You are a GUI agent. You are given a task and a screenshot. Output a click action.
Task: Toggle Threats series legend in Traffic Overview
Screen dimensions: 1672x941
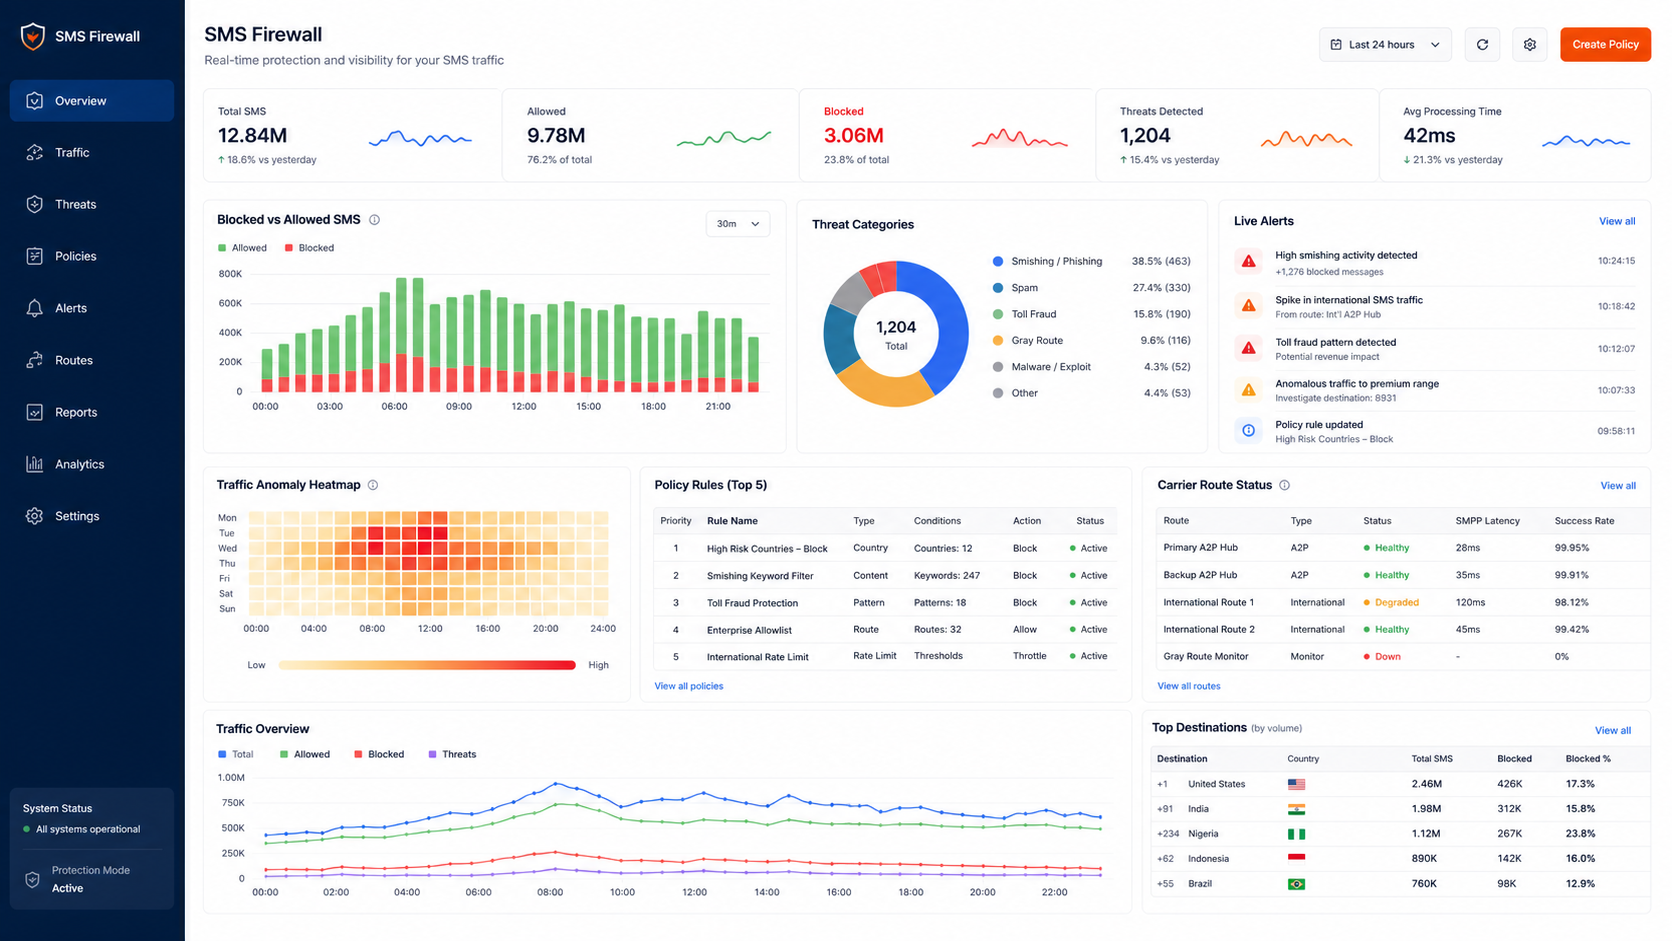click(x=452, y=754)
